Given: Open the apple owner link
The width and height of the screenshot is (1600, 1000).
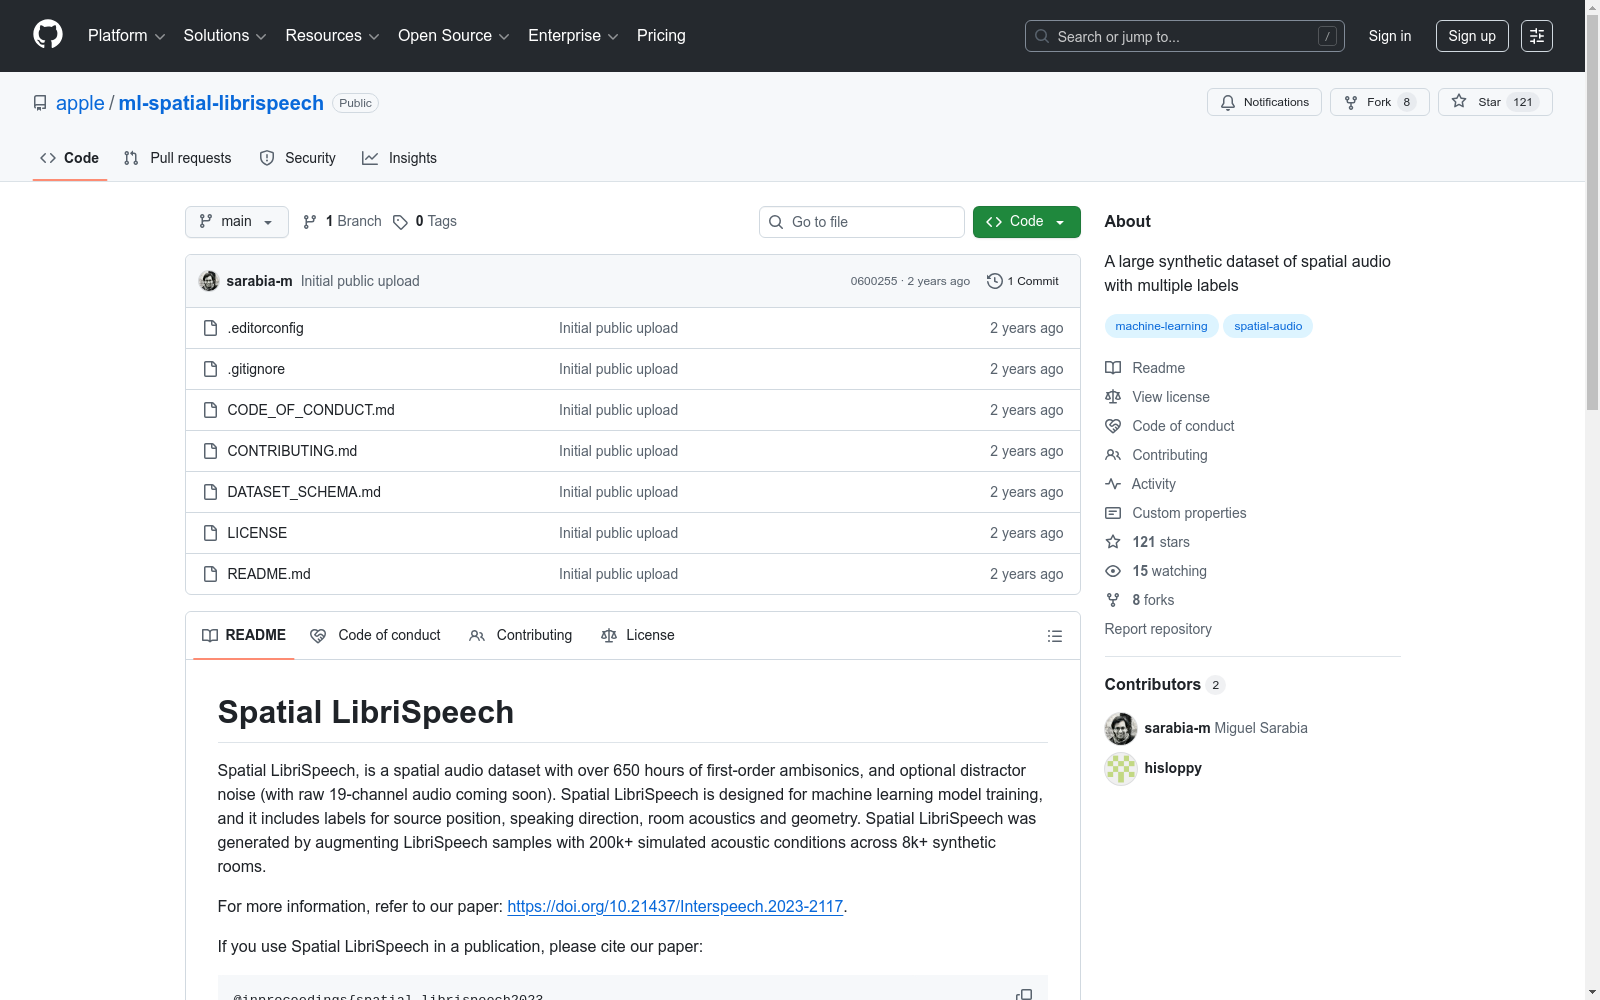Looking at the screenshot, I should pos(80,103).
